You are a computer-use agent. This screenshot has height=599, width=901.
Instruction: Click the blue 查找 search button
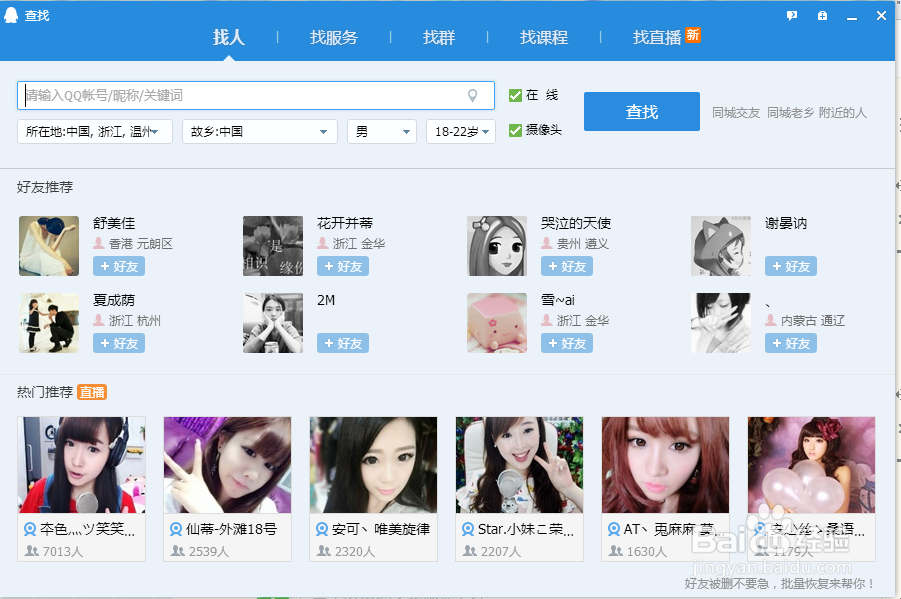(x=642, y=112)
